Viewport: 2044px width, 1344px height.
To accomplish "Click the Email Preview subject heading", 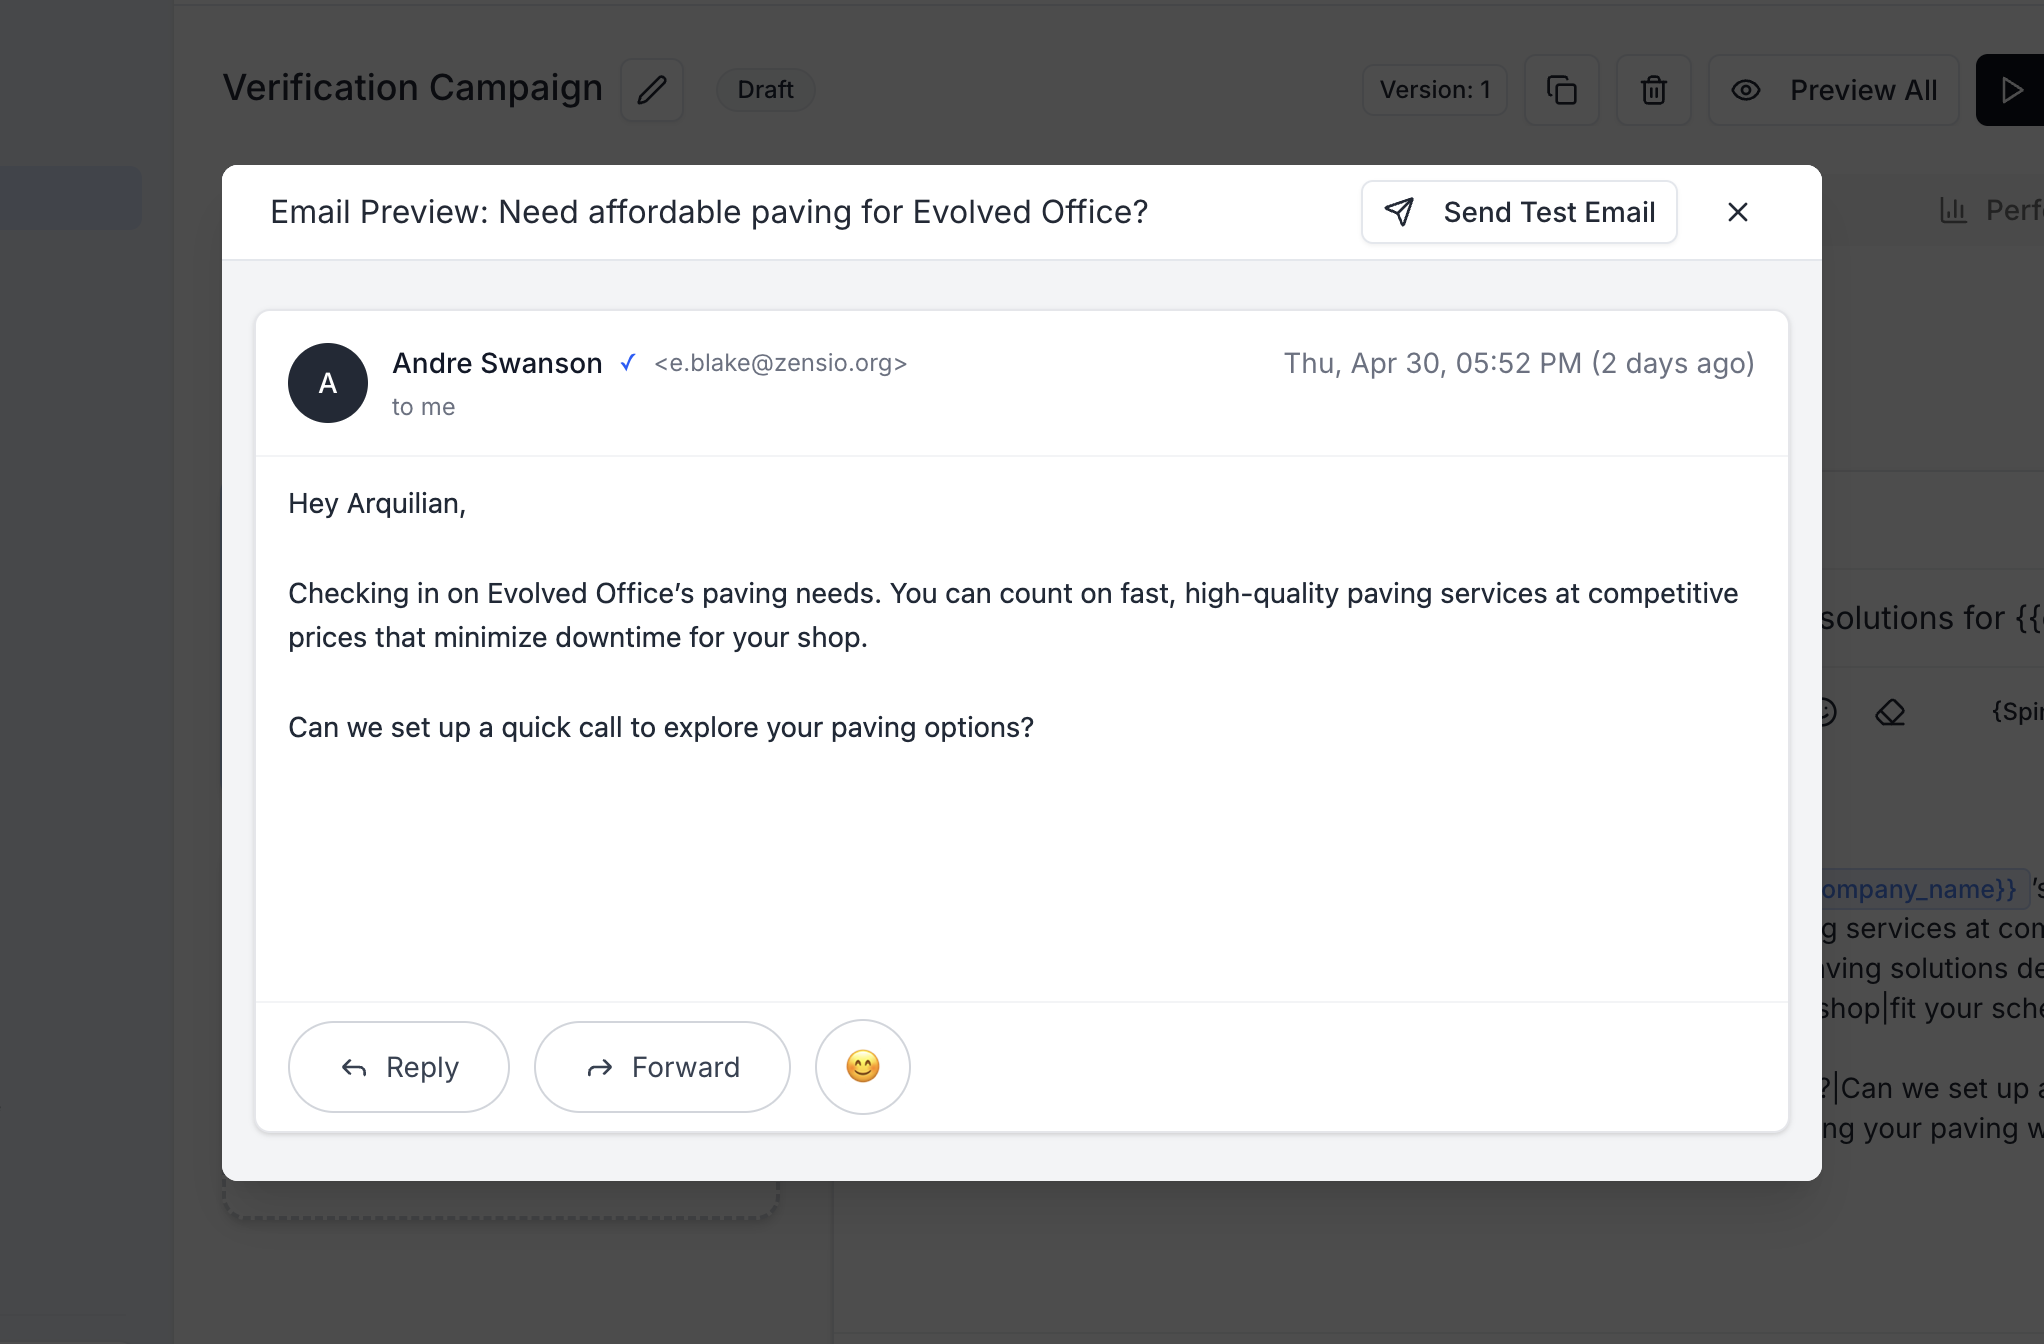I will (709, 212).
